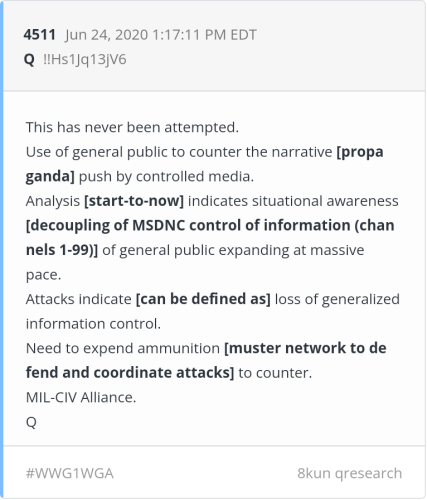This screenshot has width=427, height=500.
Task: Click the 'MIL-CIV Alliance.' line
Action: (x=81, y=397)
